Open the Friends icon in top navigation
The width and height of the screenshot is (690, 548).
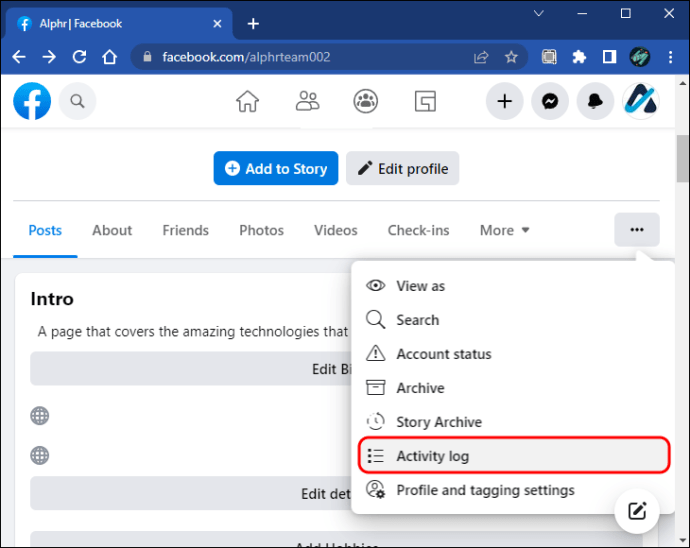coord(307,101)
